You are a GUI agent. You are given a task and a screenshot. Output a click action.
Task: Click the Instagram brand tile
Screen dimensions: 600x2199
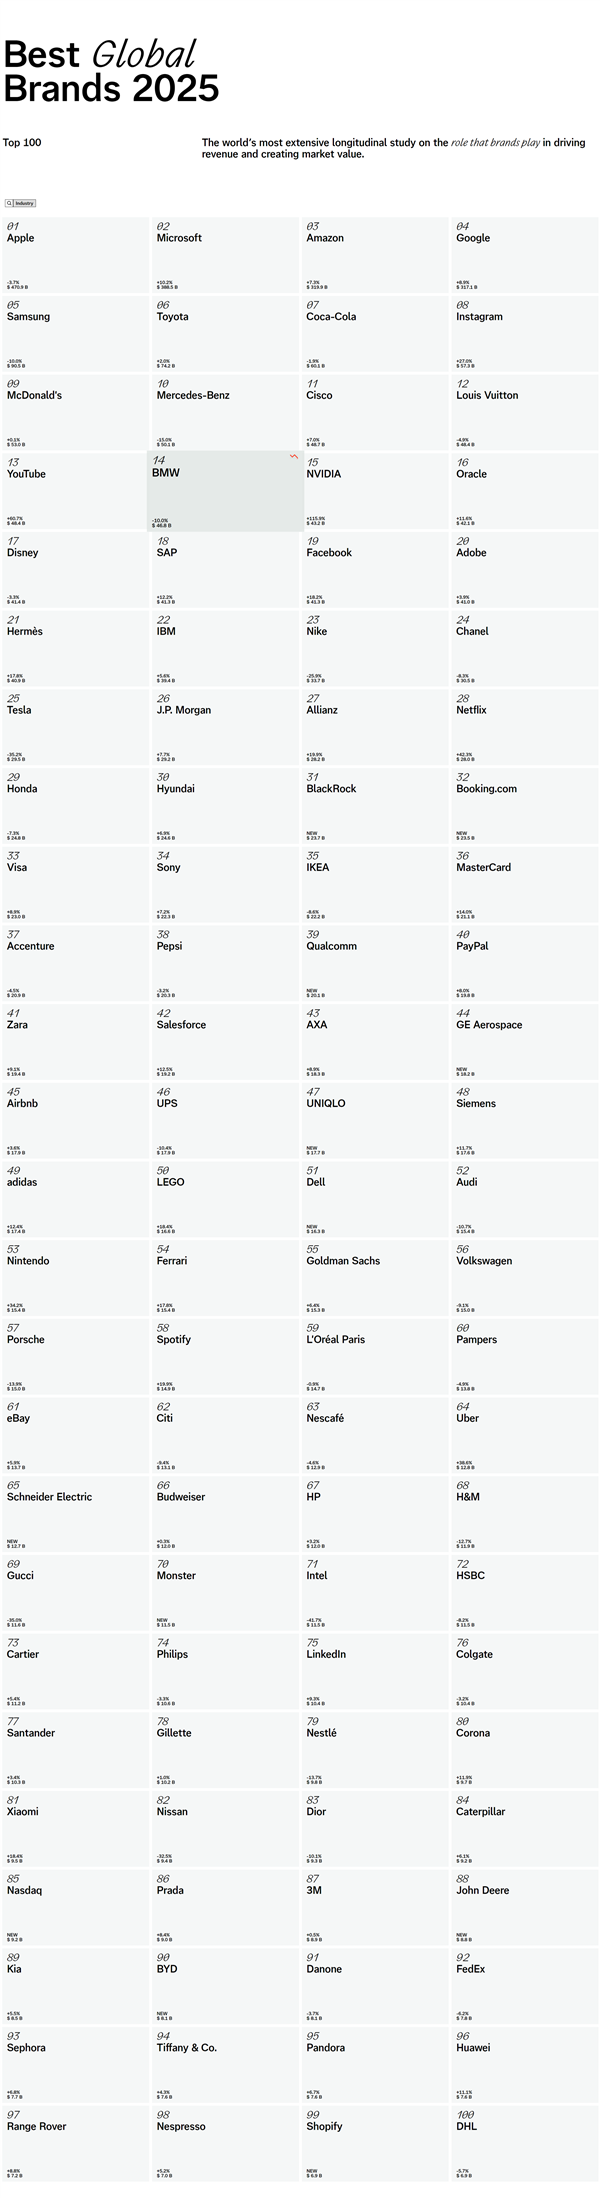coord(524,334)
